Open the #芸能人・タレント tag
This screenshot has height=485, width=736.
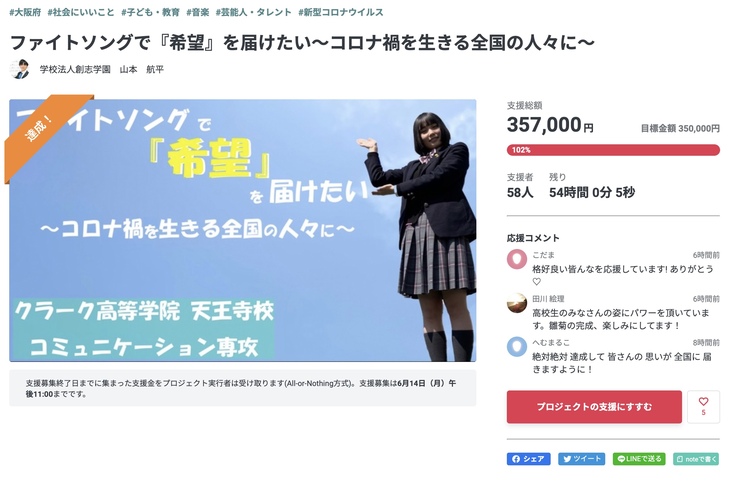pos(253,12)
